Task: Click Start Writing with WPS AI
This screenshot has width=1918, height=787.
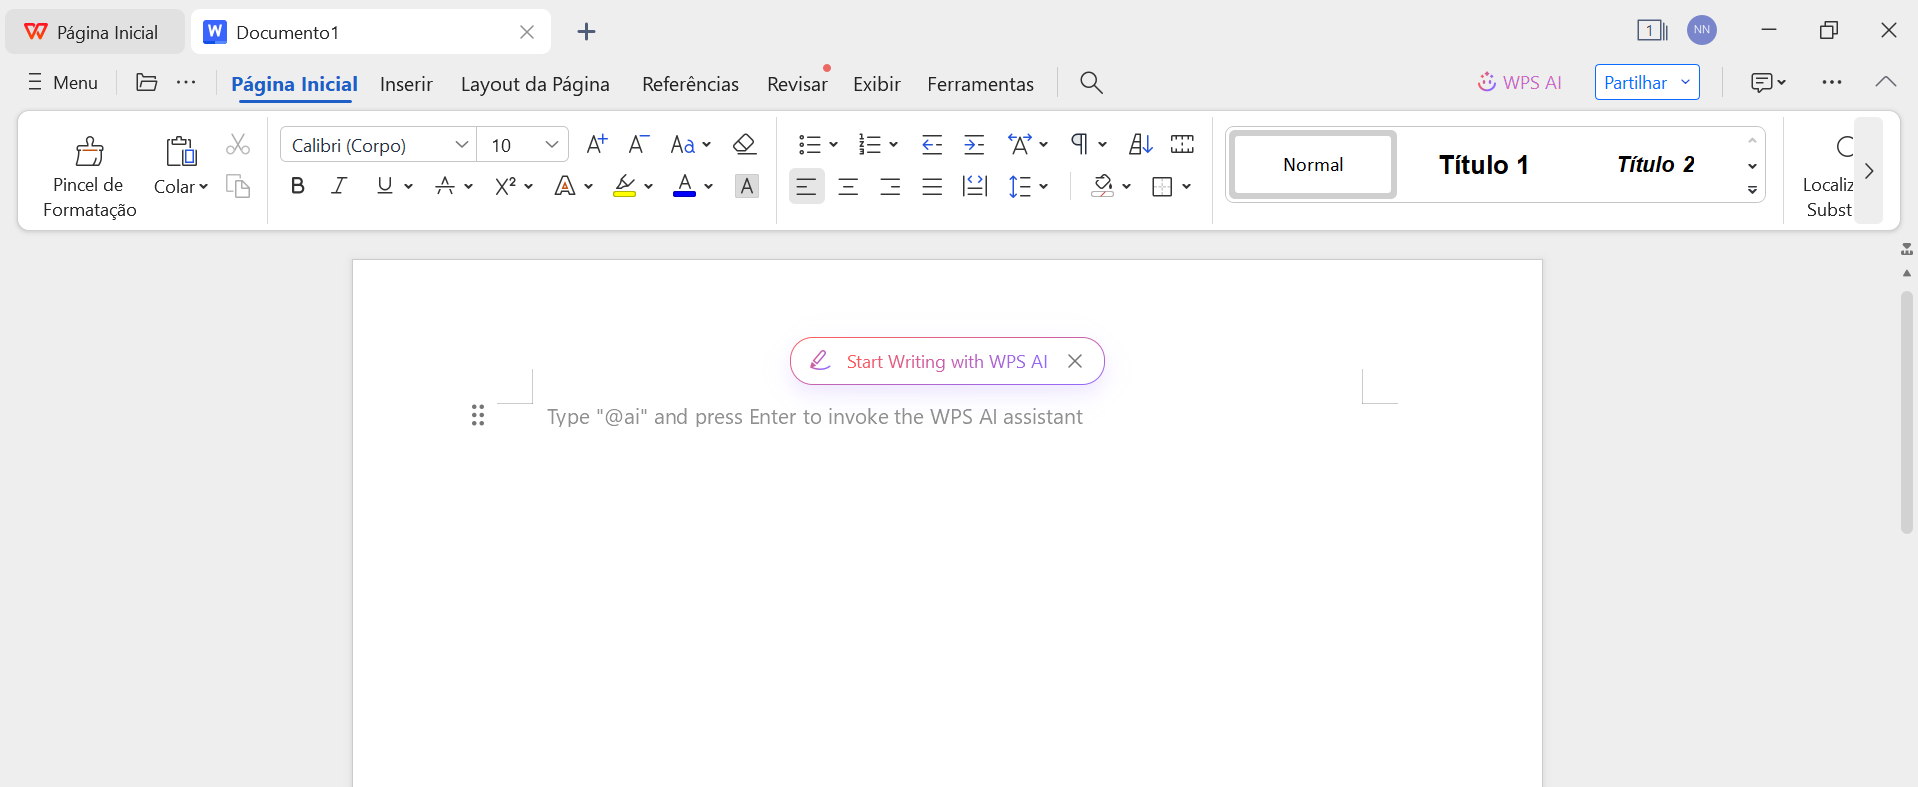Action: [947, 361]
